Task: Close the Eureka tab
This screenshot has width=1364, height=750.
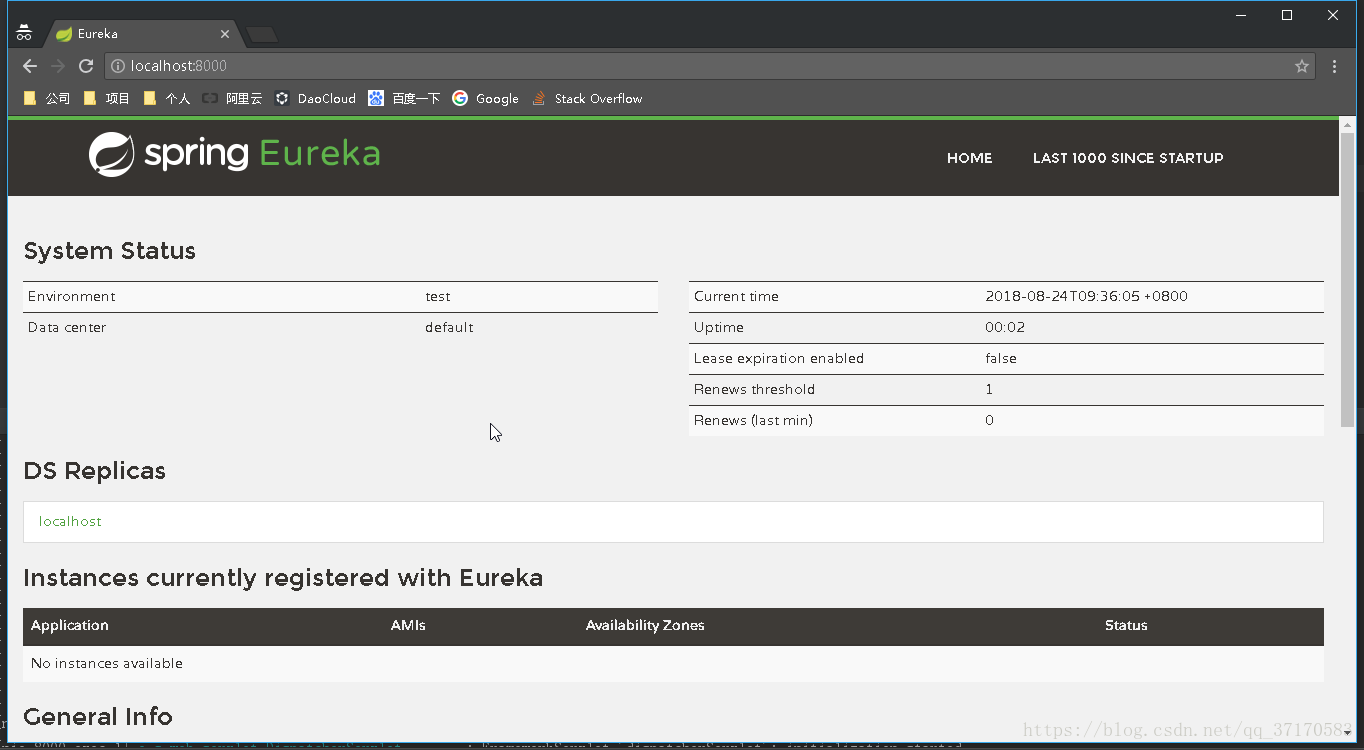Action: pos(225,34)
